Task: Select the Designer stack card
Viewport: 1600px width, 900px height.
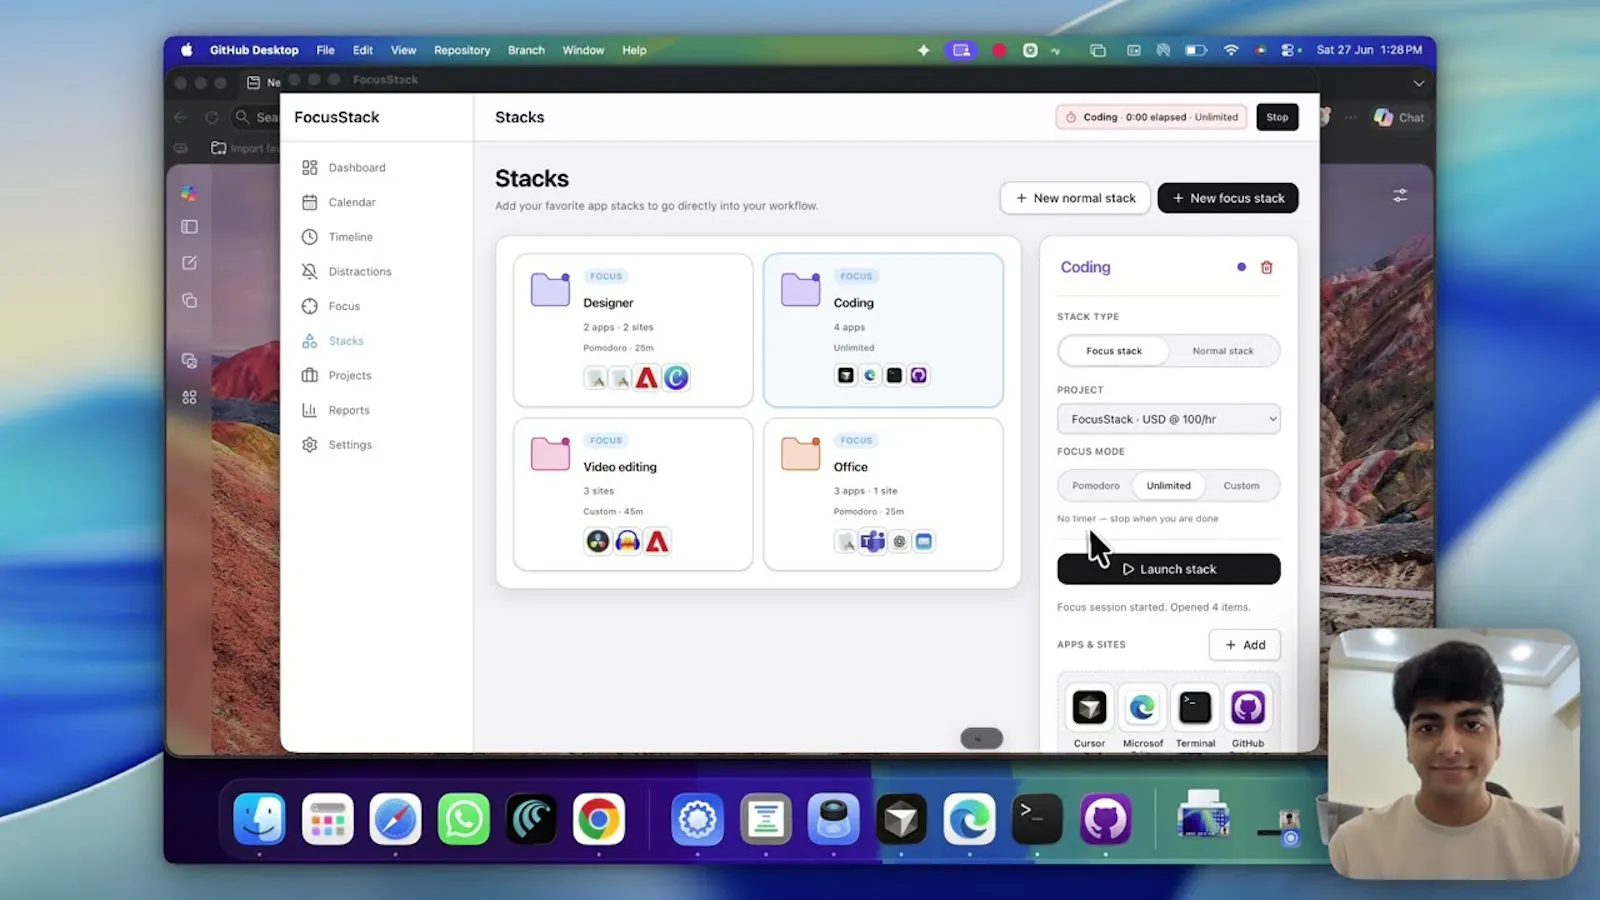Action: pos(633,330)
